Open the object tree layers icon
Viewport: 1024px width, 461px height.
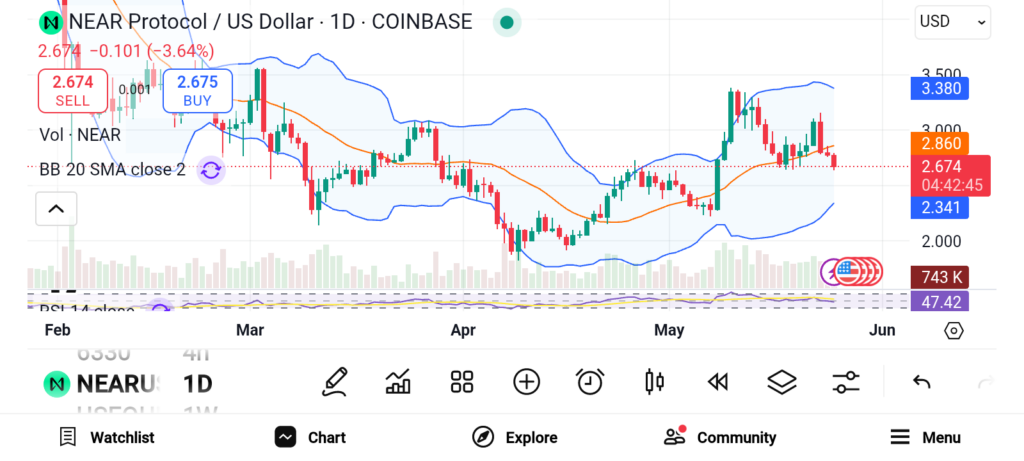click(x=782, y=382)
